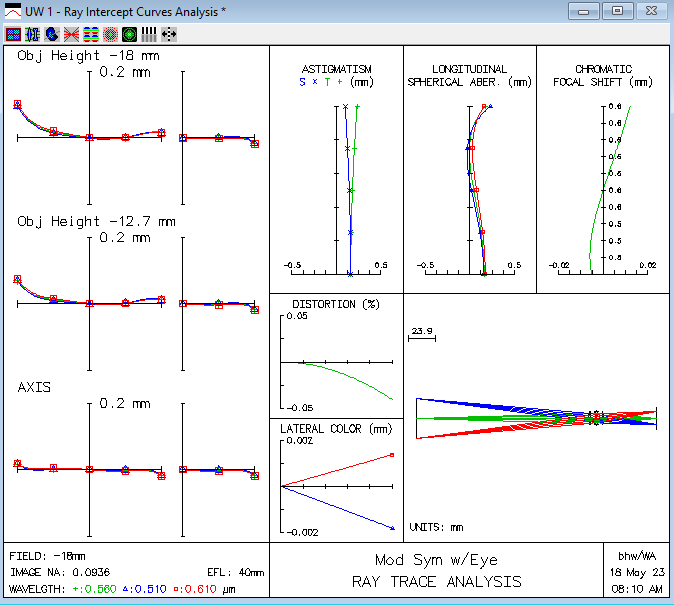This screenshot has width=674, height=605.
Task: Show the lens drawing icon
Action: (x=33, y=34)
